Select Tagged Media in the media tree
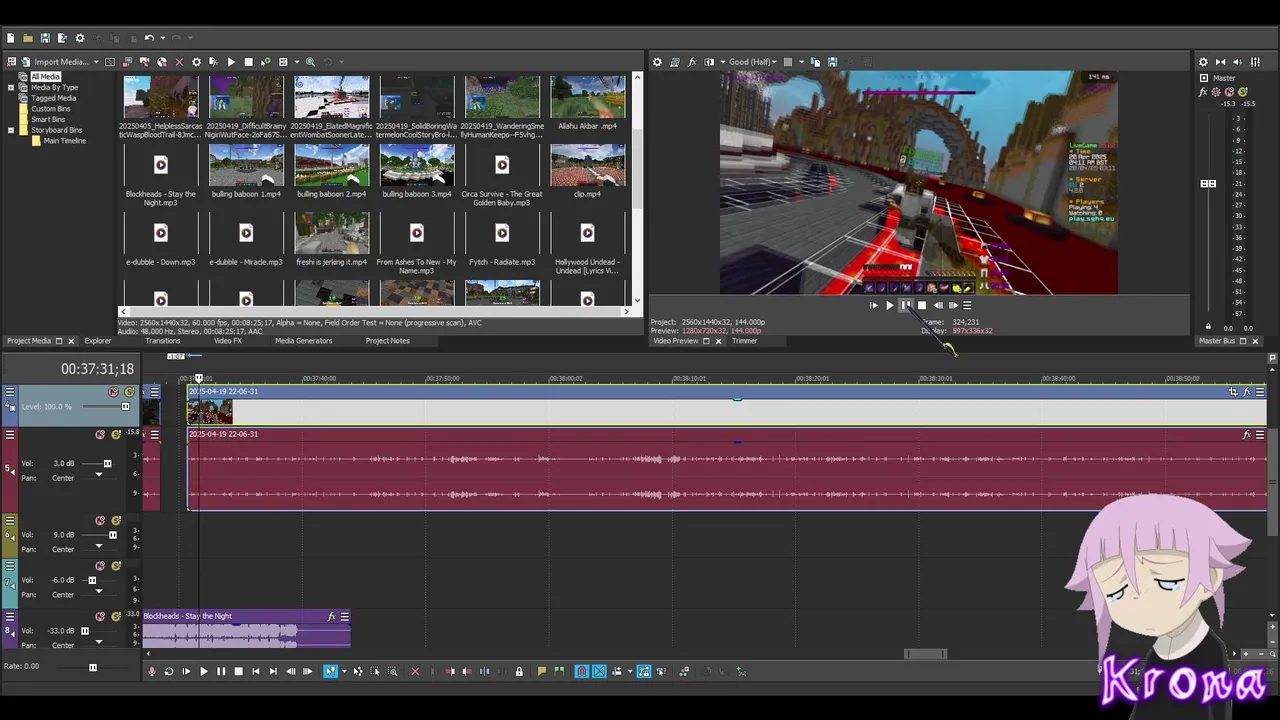 (x=53, y=98)
